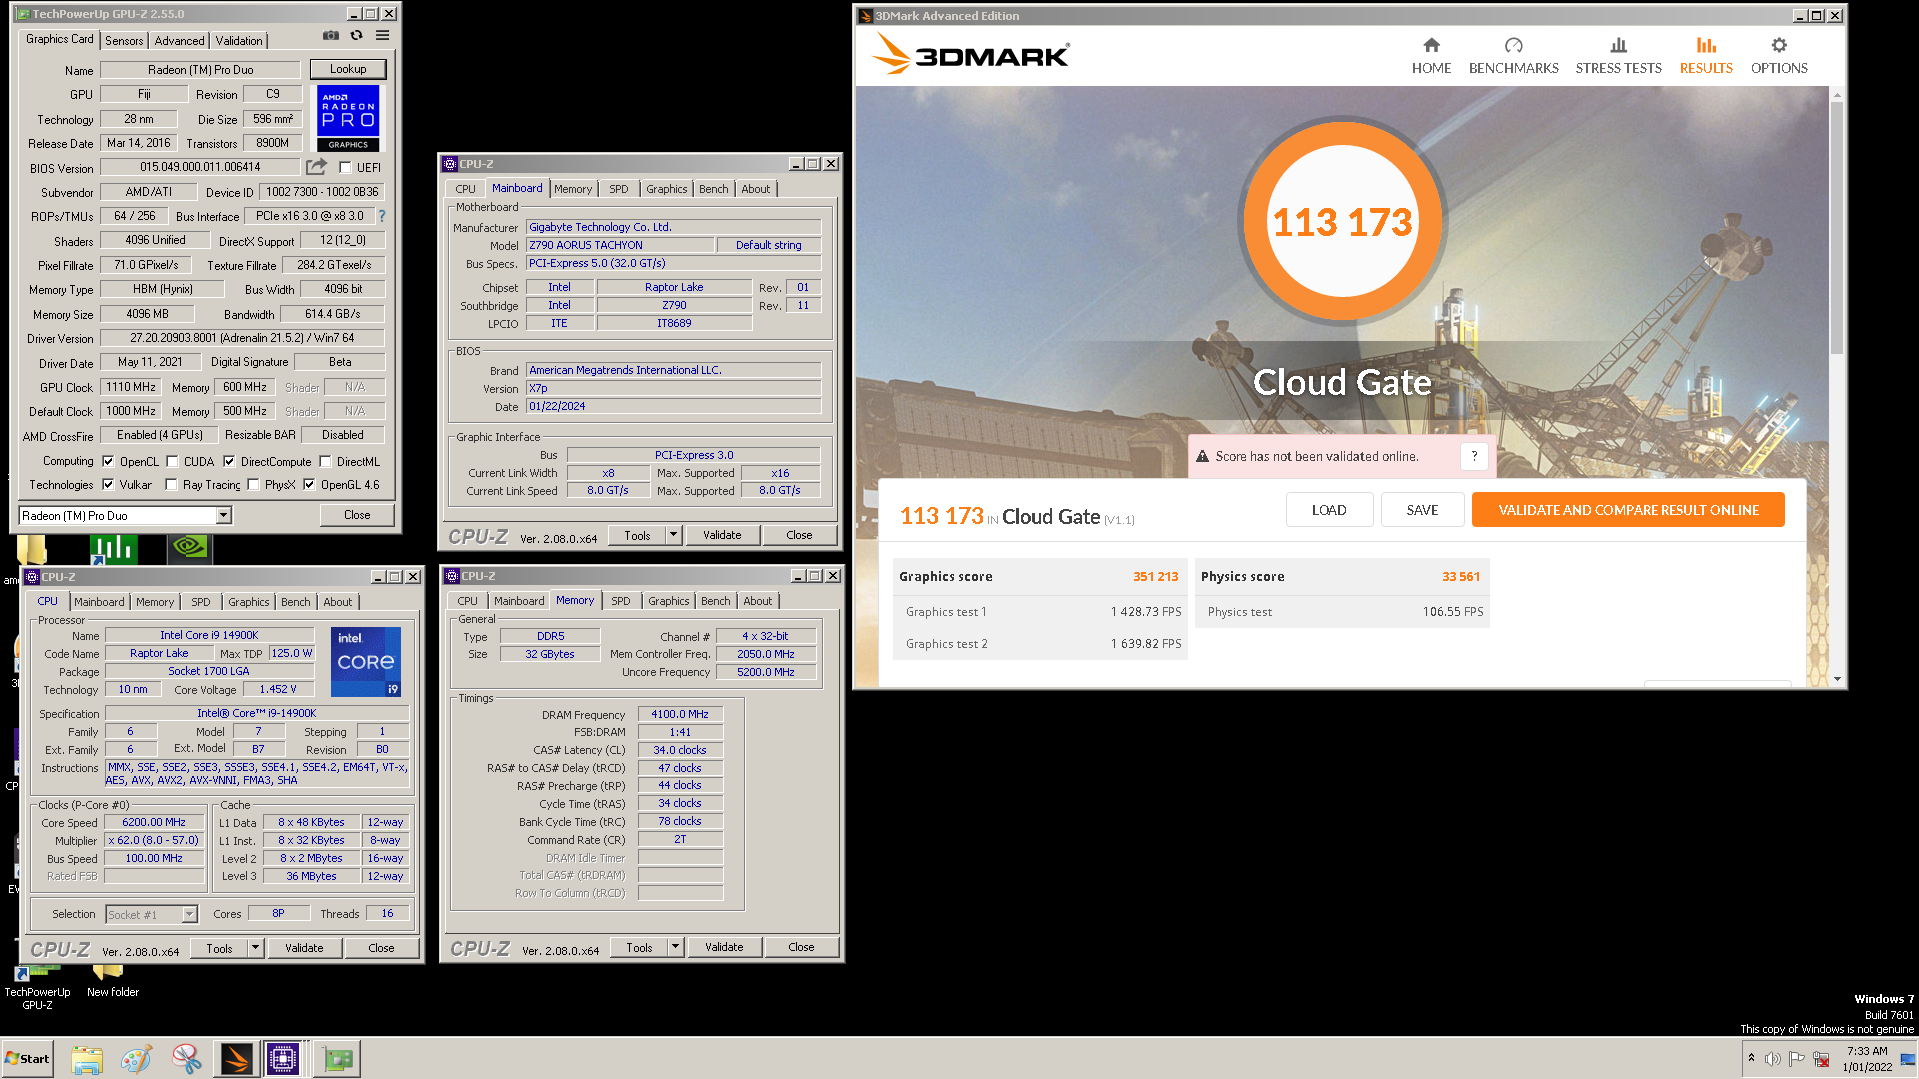Go to the RESULTS section in 3DMark

pyautogui.click(x=1706, y=56)
